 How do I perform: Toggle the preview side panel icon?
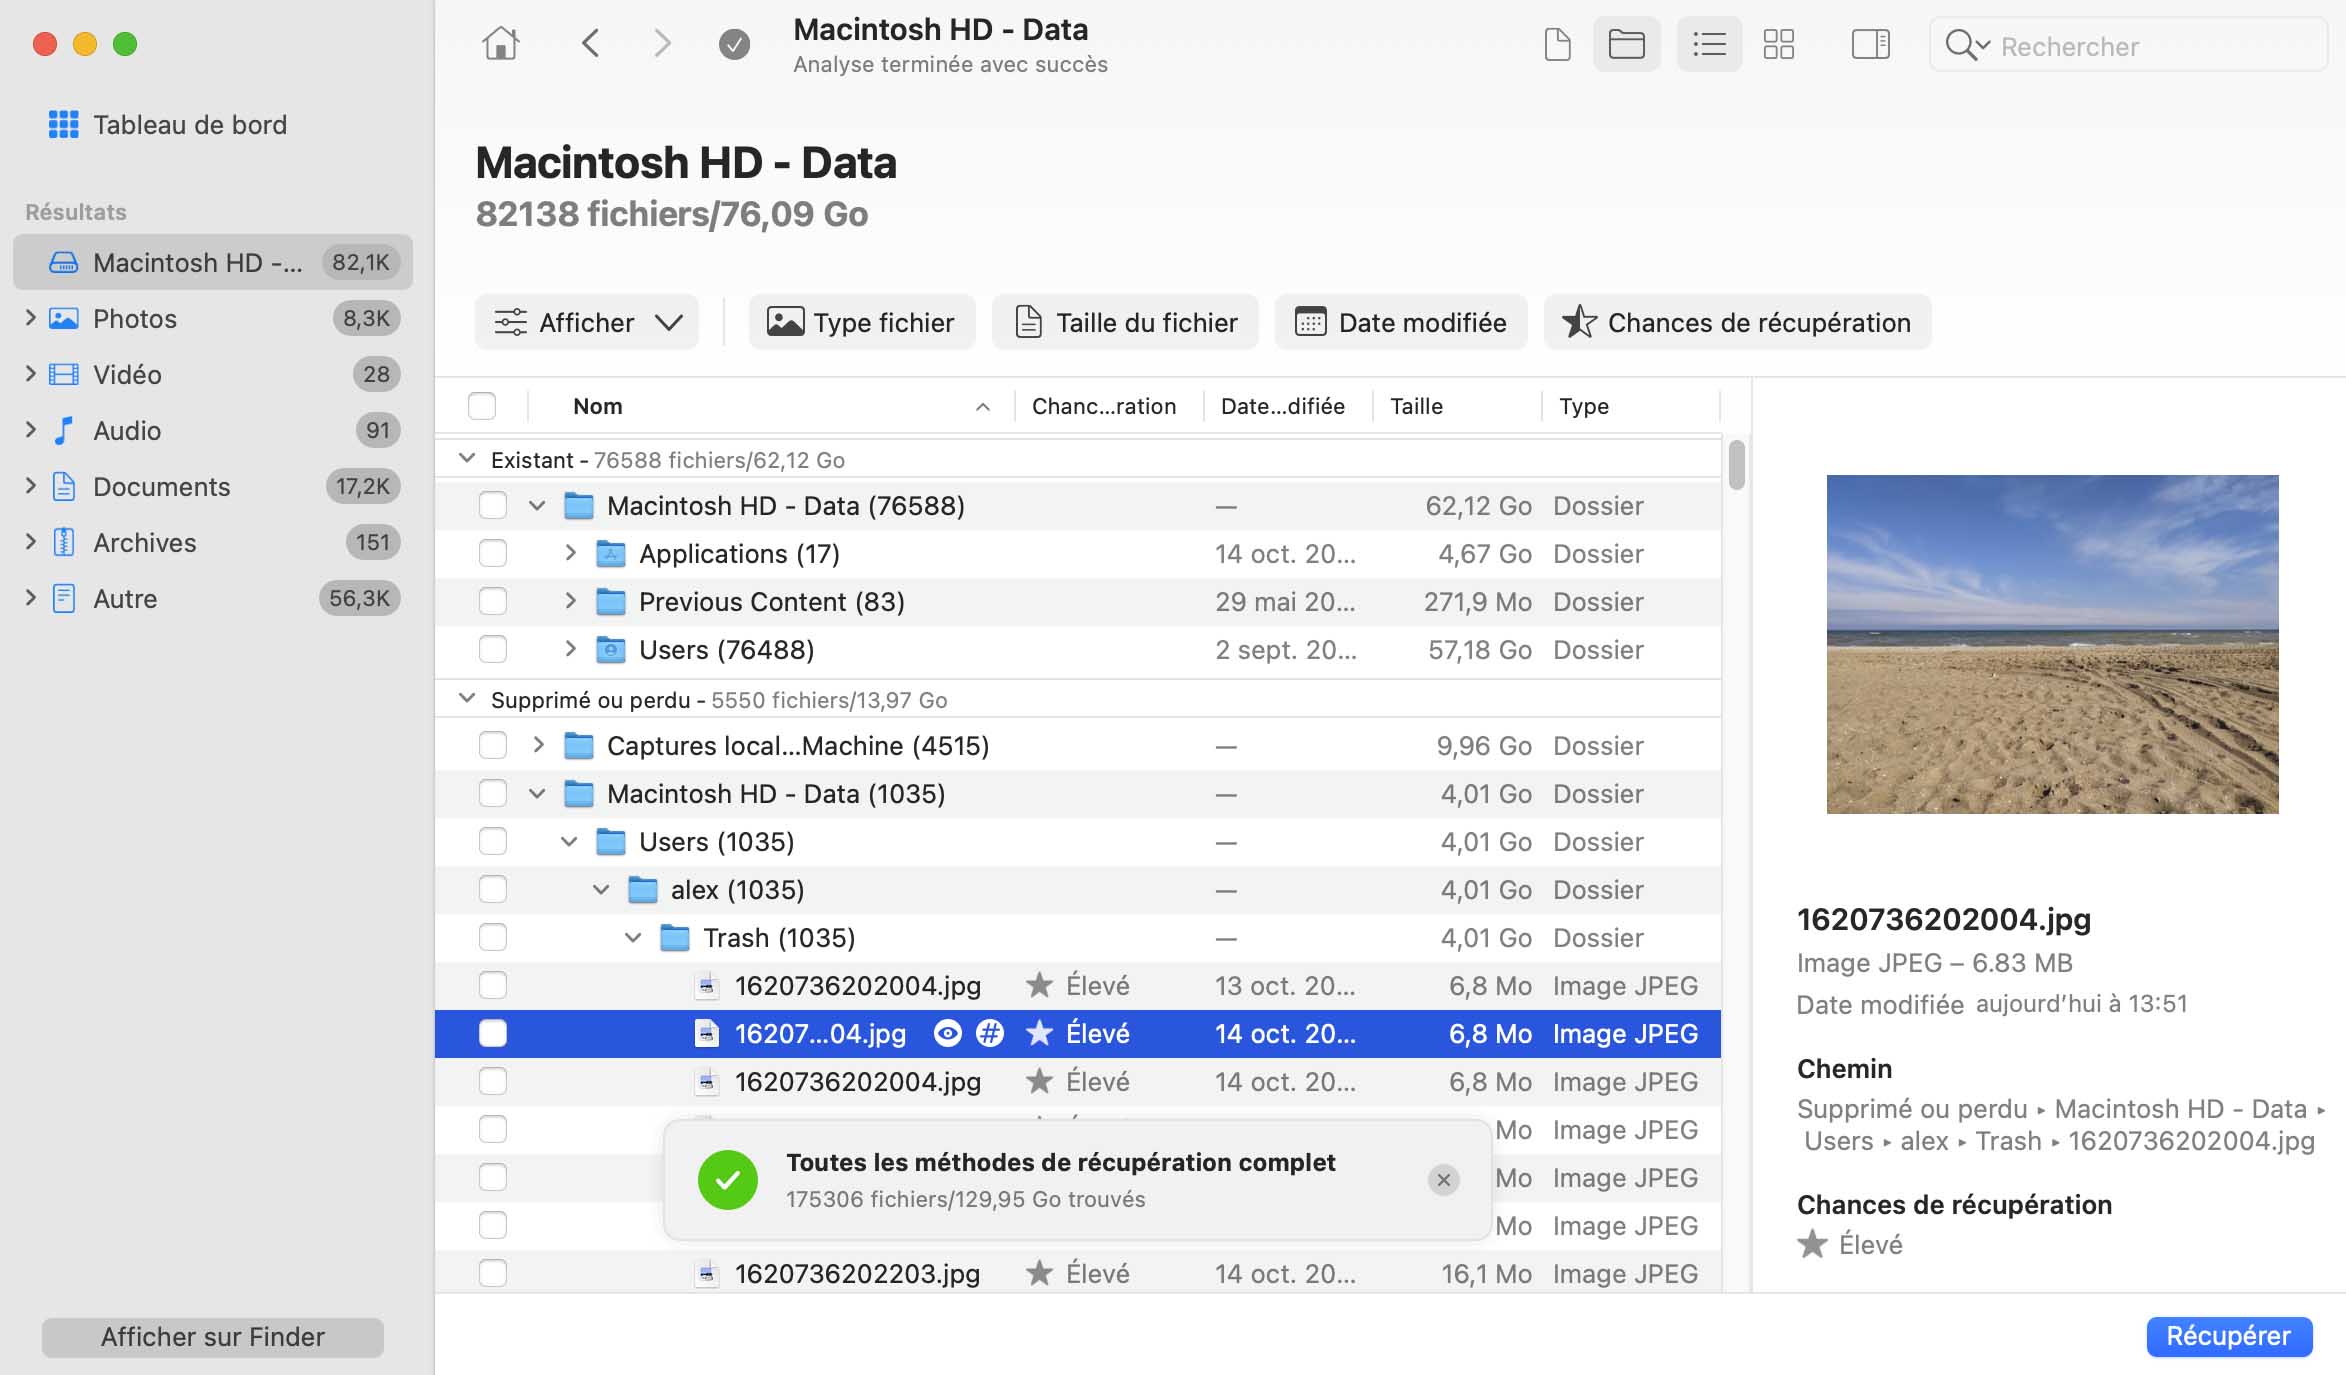[1870, 44]
